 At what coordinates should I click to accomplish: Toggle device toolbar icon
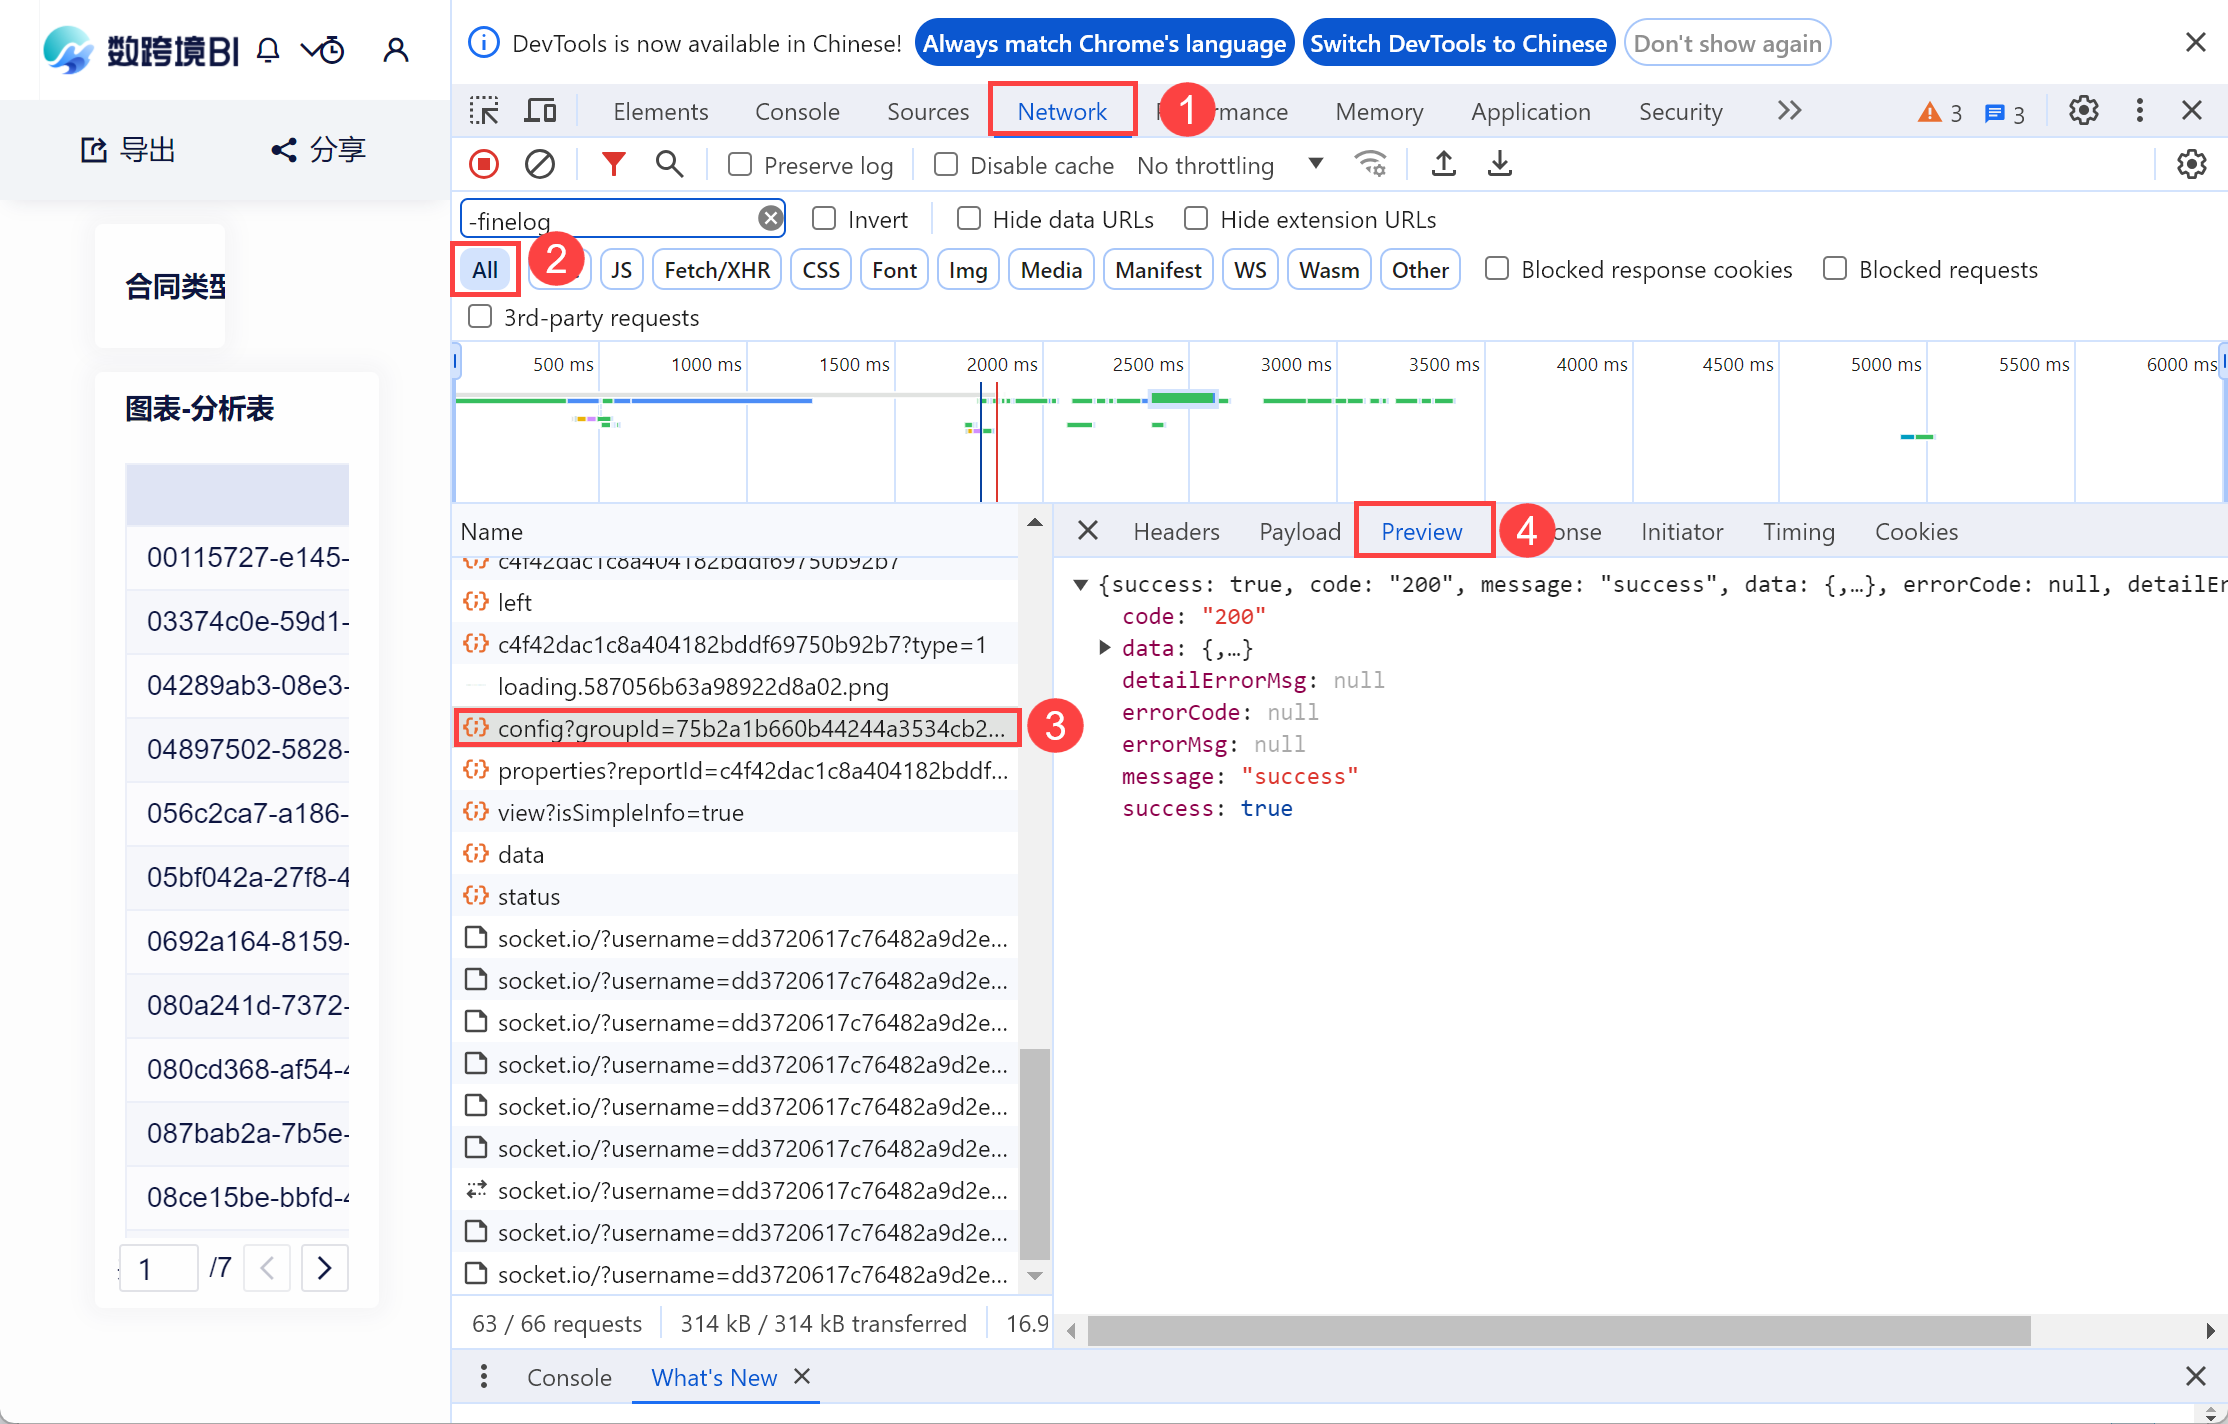pos(540,111)
